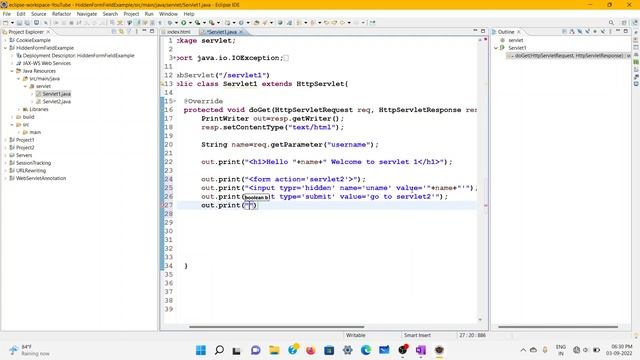This screenshot has height=360, width=640.
Task: Toggle Hide Fields in Outline toolbar
Action: pos(580,31)
